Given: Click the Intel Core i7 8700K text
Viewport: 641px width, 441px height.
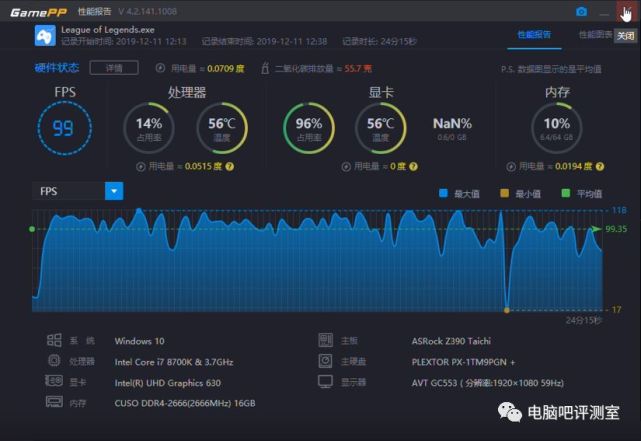Looking at the screenshot, I should click(174, 362).
